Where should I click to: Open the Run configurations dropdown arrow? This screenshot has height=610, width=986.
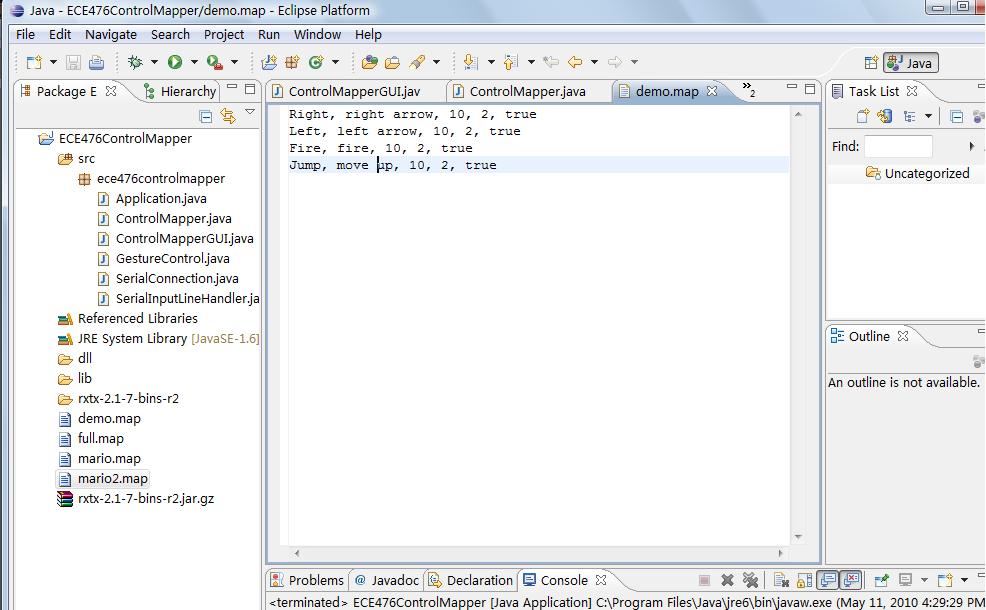194,62
